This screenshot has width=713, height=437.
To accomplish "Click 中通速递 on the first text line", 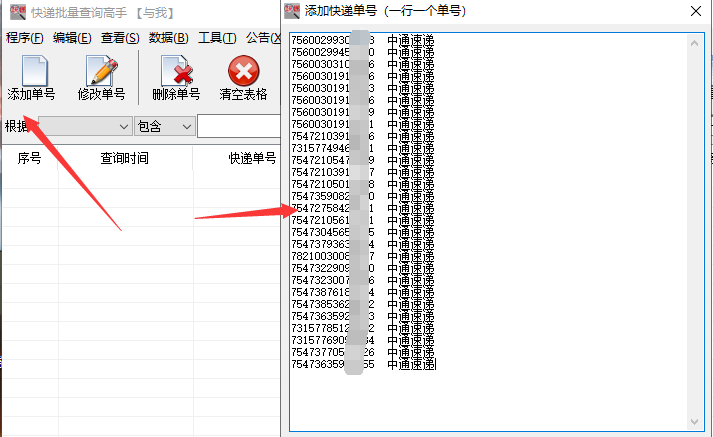I will click(411, 40).
